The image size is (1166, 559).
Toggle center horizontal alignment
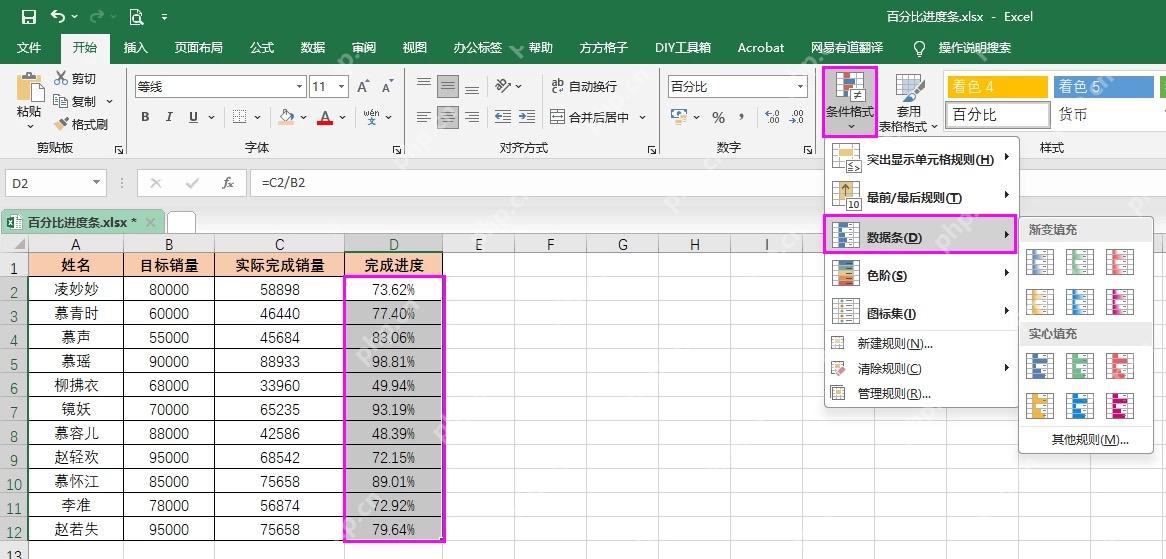coord(448,117)
